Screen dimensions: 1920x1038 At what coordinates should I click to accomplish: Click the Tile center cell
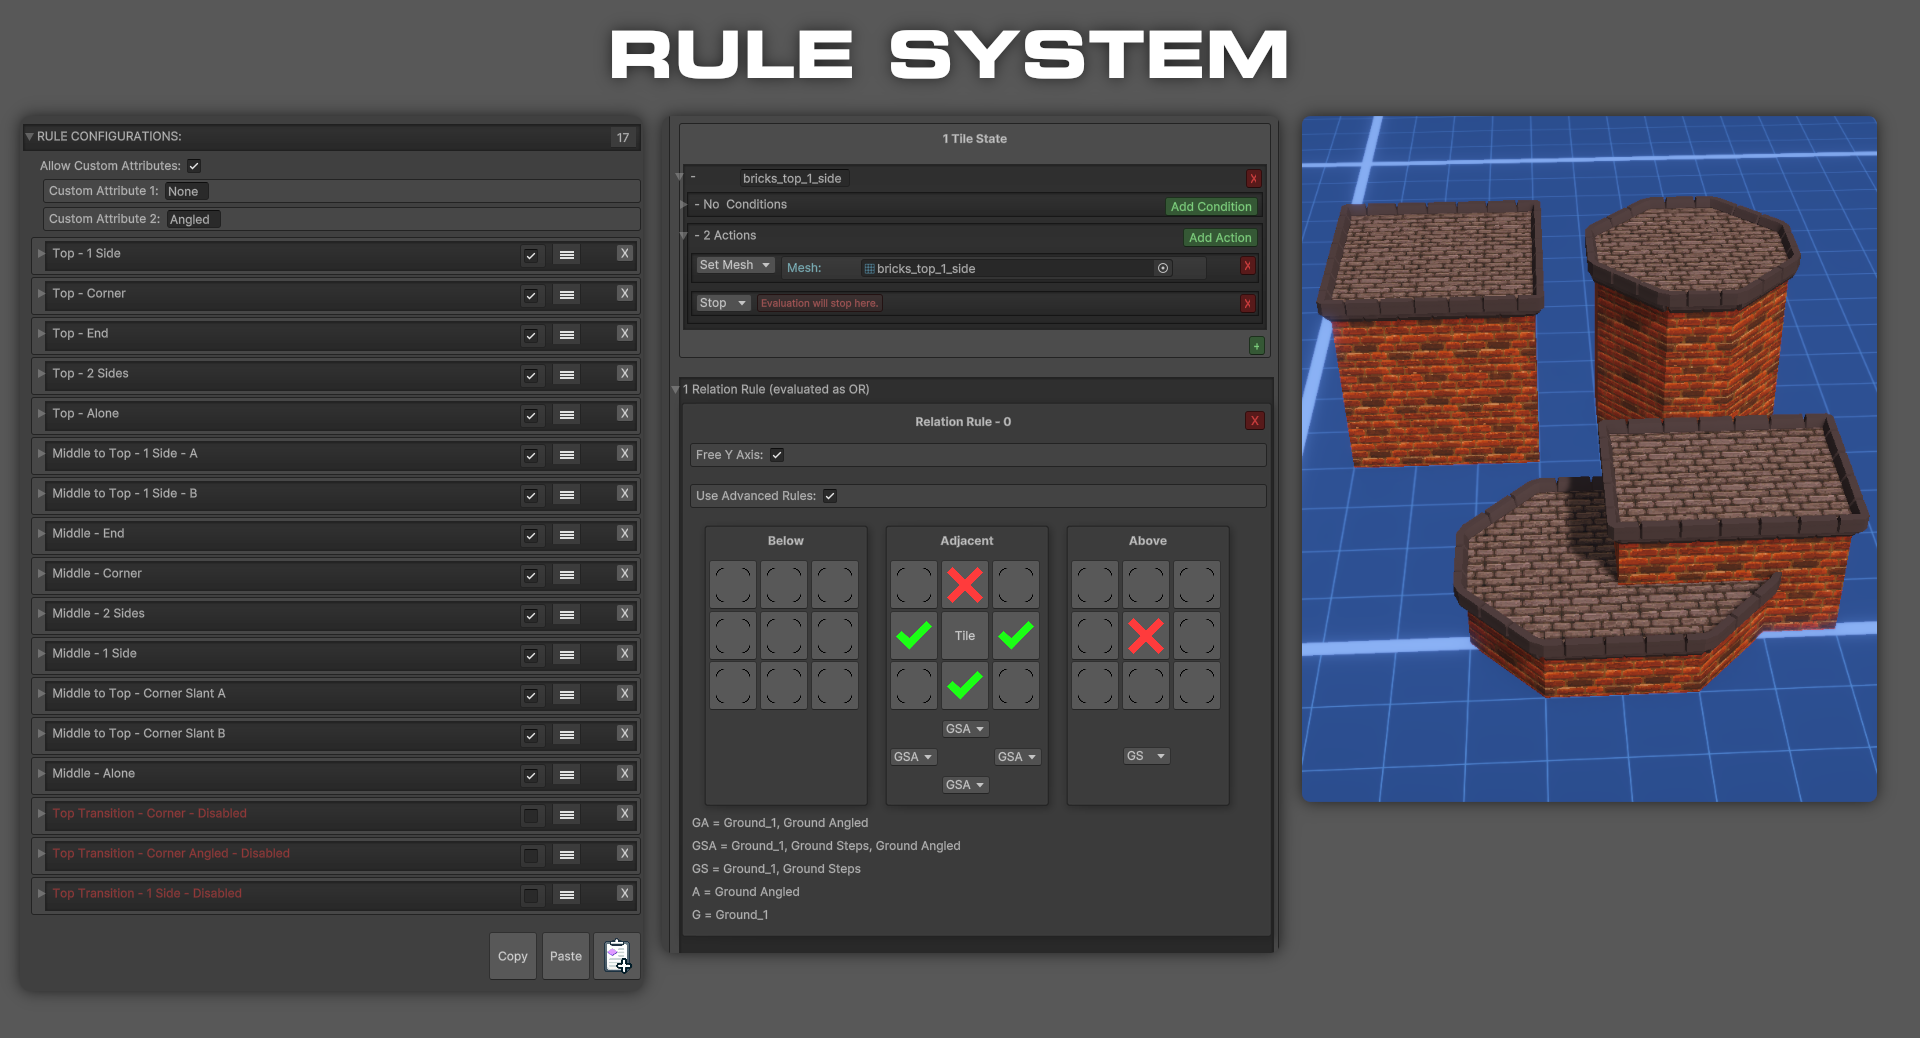pos(965,636)
